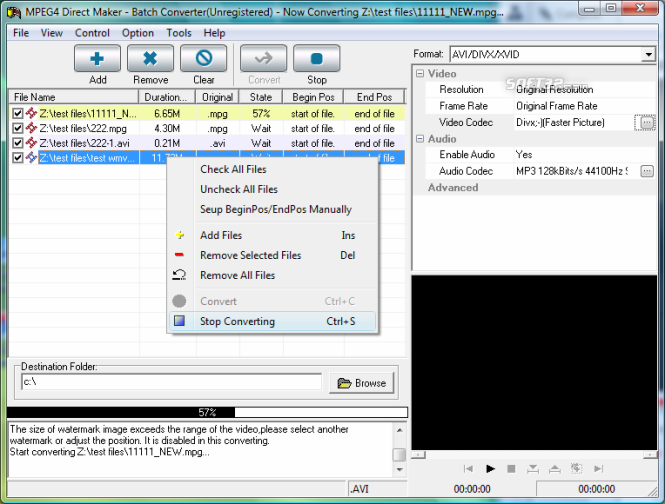The width and height of the screenshot is (665, 504).
Task: Choose Seup BeginPos/EndPos Manually
Action: [272, 209]
